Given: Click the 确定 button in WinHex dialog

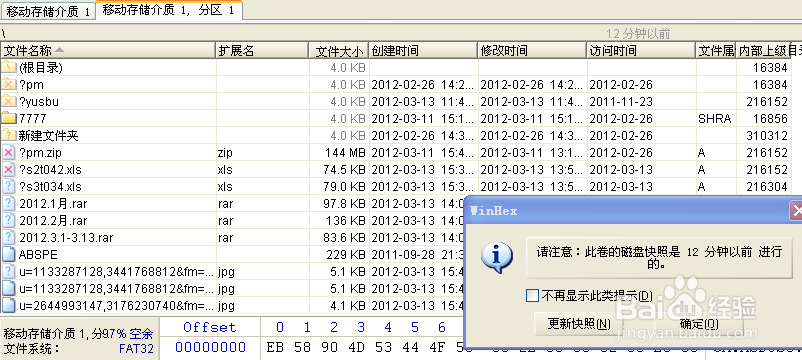Looking at the screenshot, I should point(699,324).
